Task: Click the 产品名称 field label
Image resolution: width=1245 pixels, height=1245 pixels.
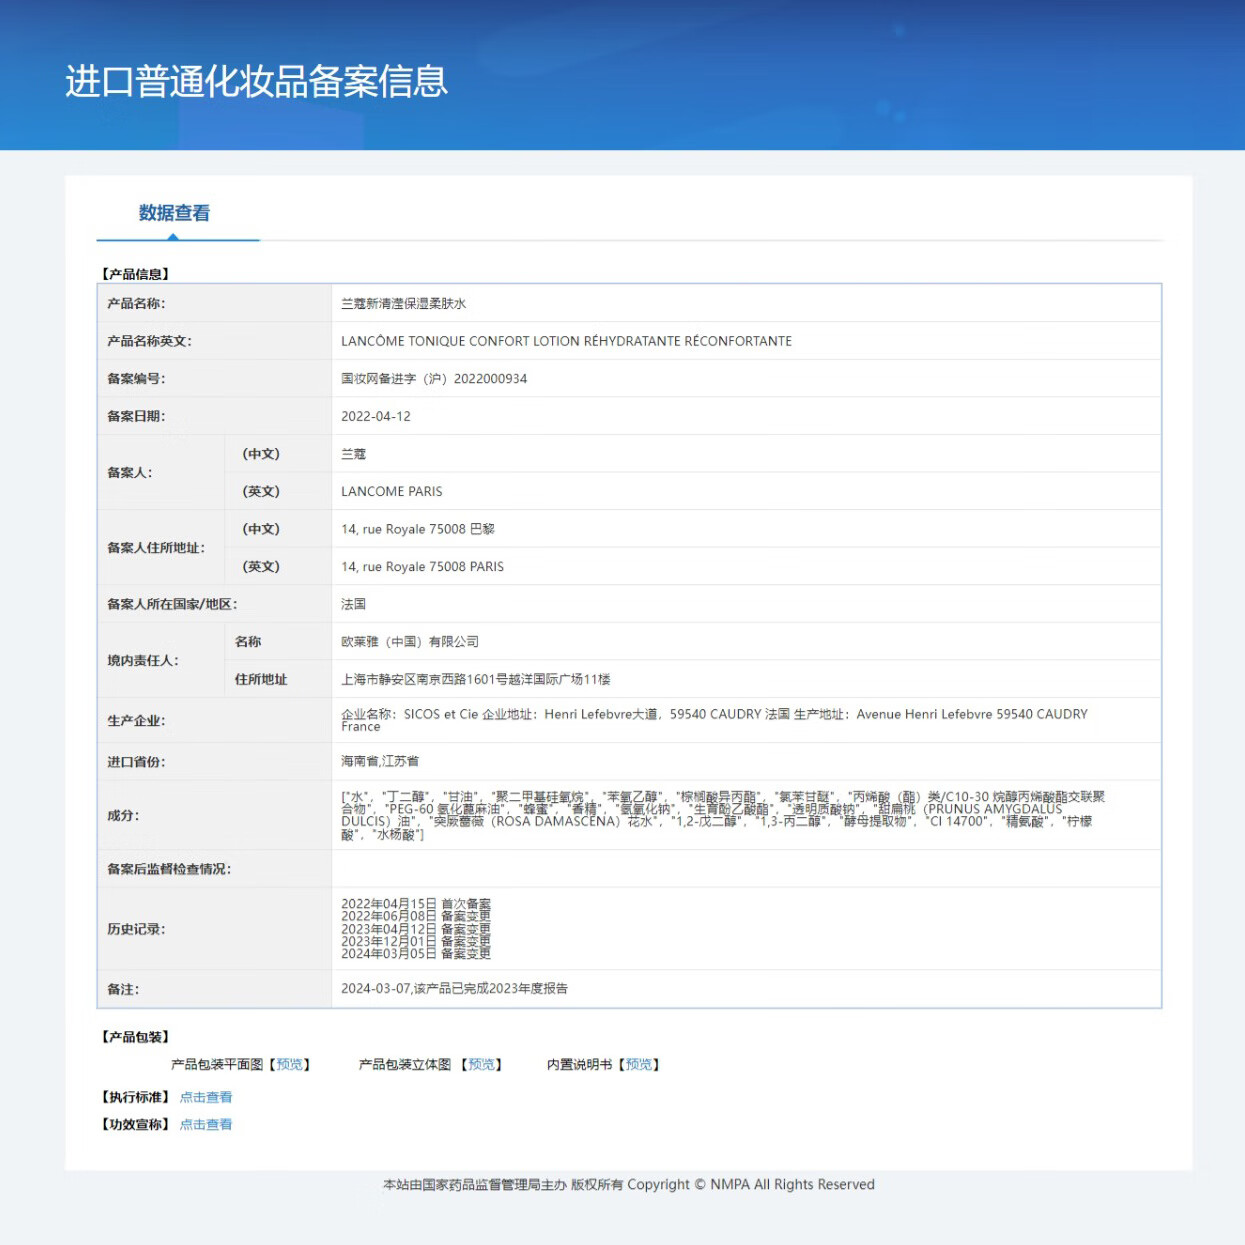Action: pos(136,304)
